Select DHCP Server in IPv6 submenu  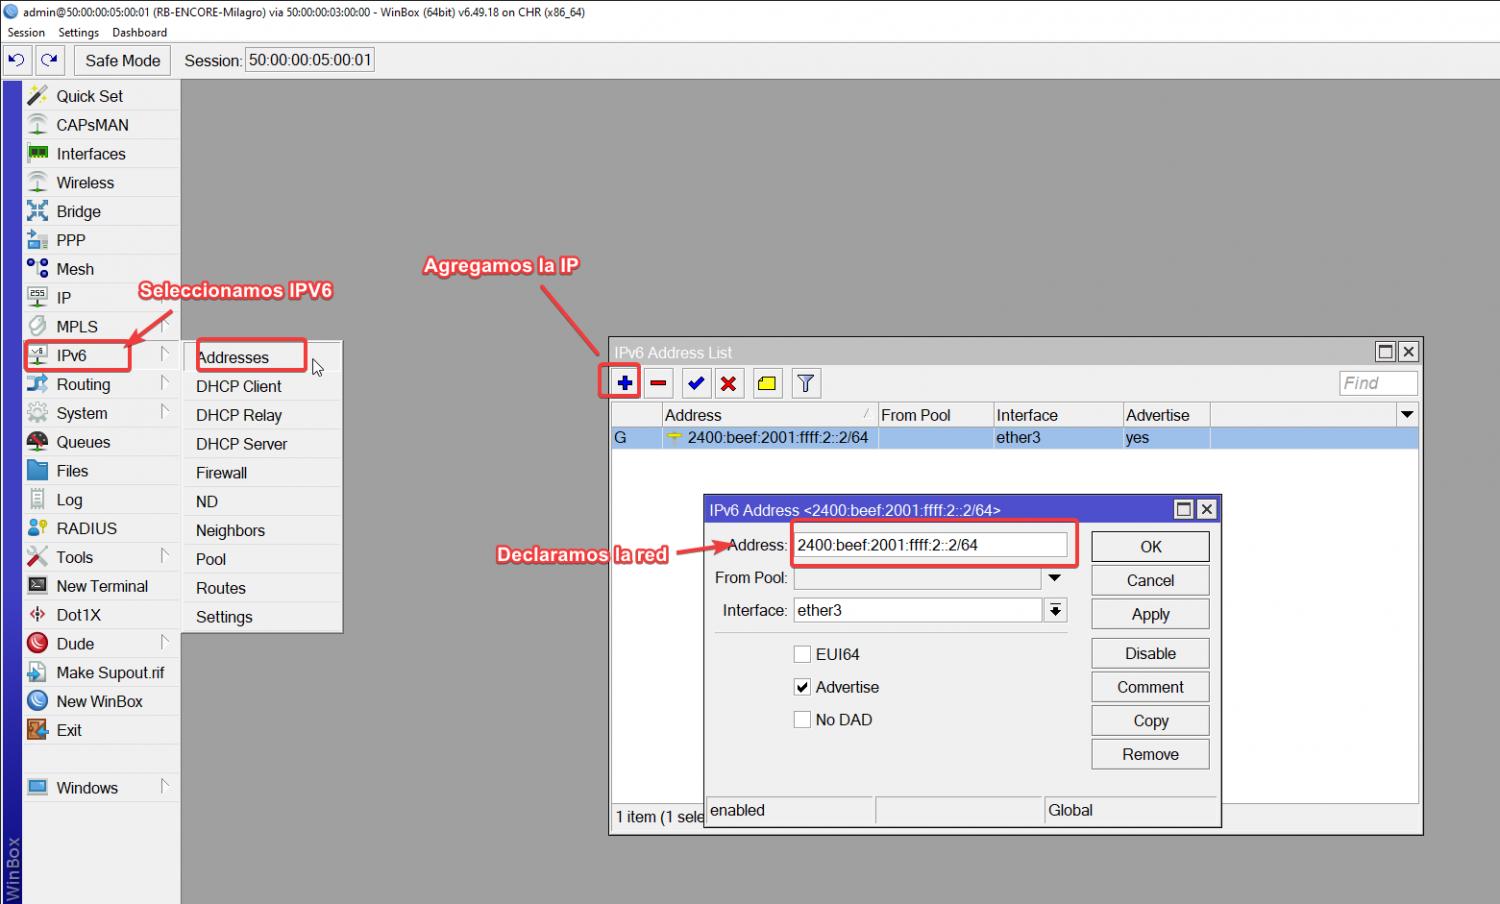pyautogui.click(x=241, y=444)
